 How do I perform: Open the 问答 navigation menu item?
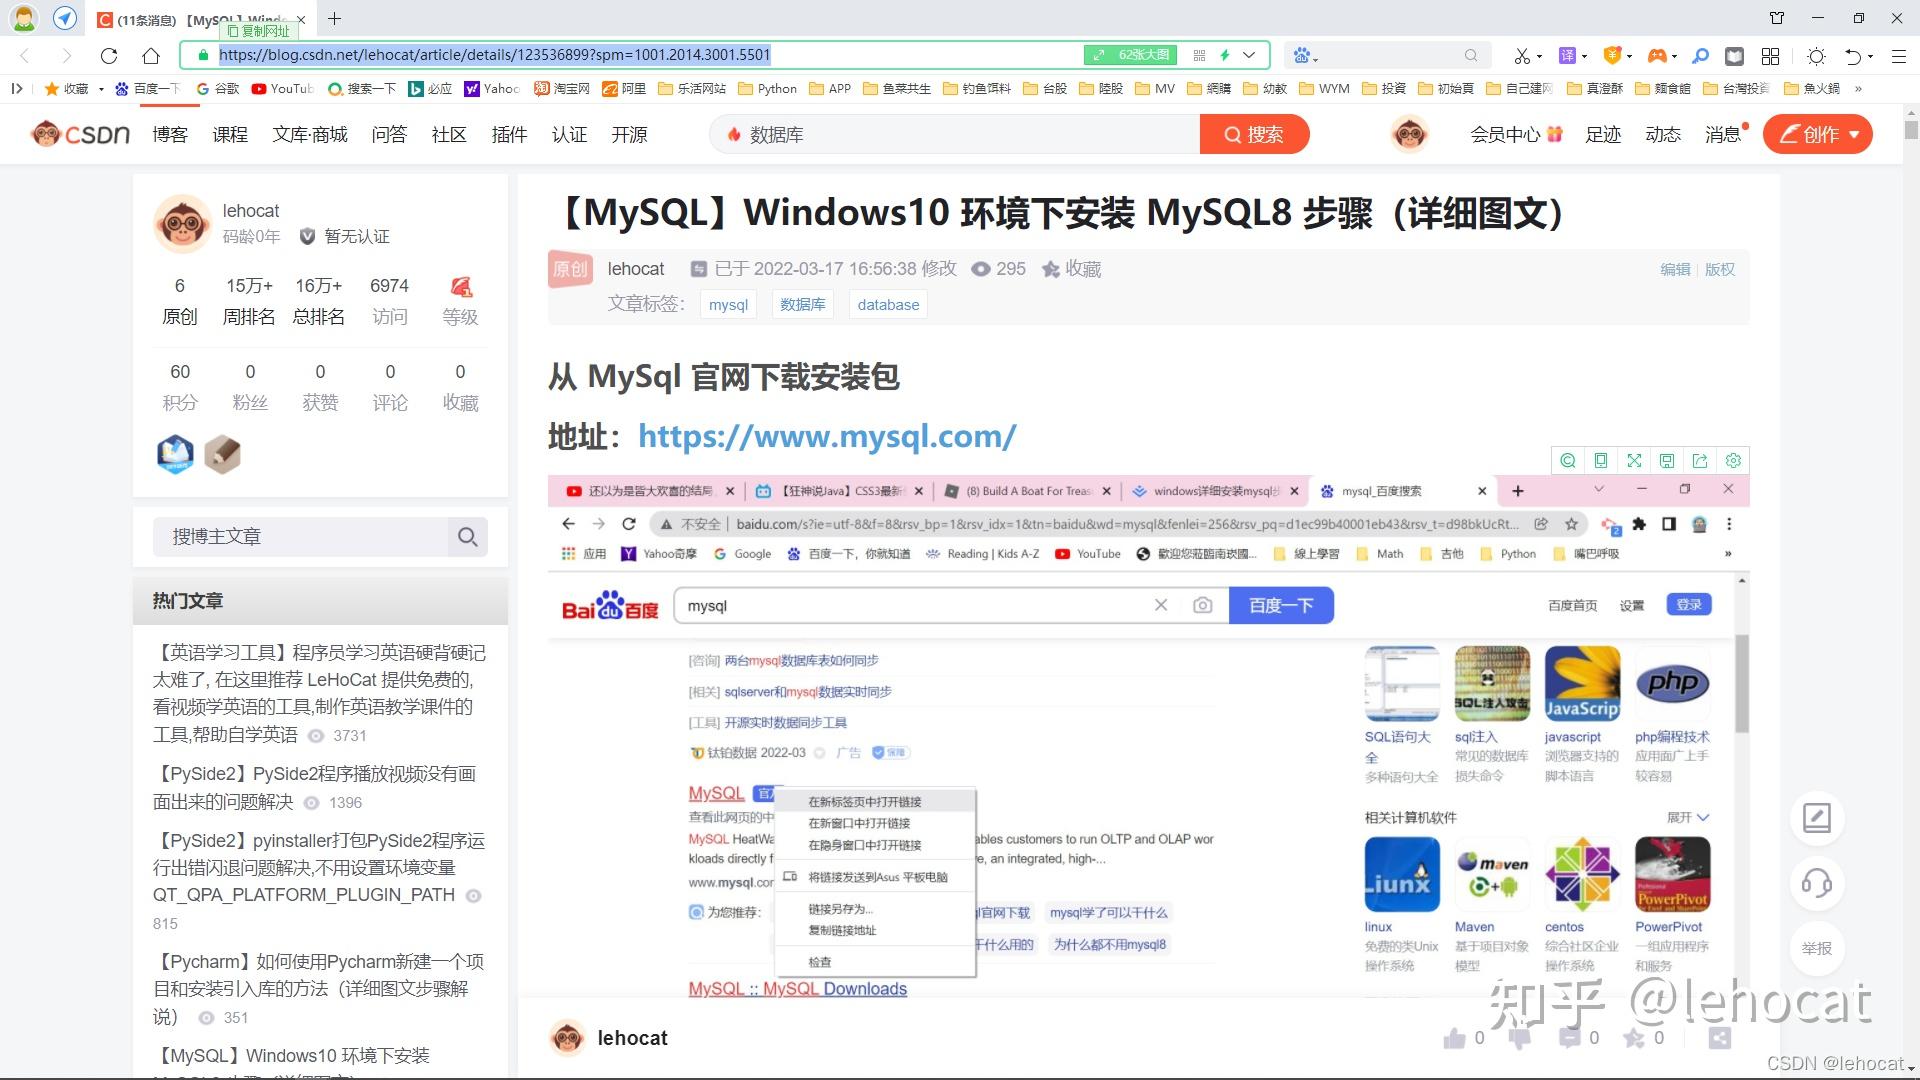(389, 134)
